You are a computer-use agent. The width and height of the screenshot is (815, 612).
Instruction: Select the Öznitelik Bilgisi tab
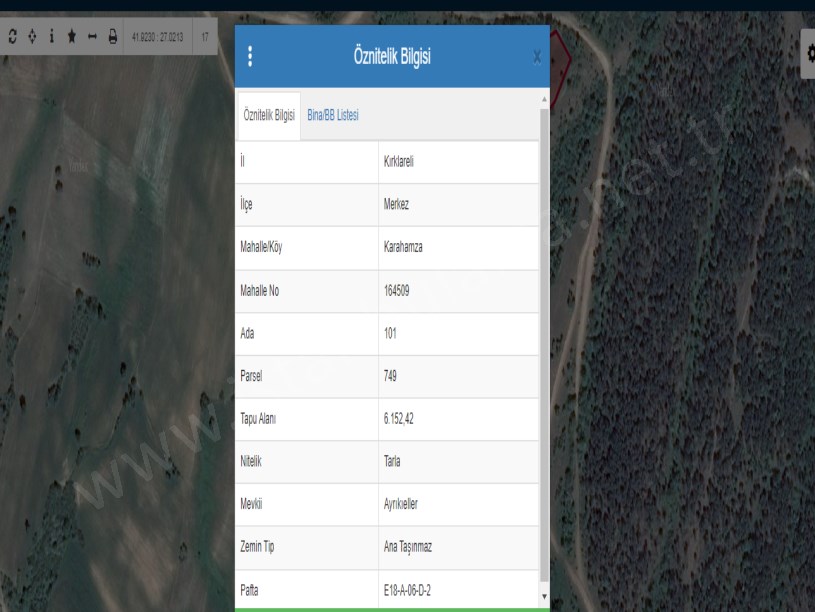[x=269, y=116]
